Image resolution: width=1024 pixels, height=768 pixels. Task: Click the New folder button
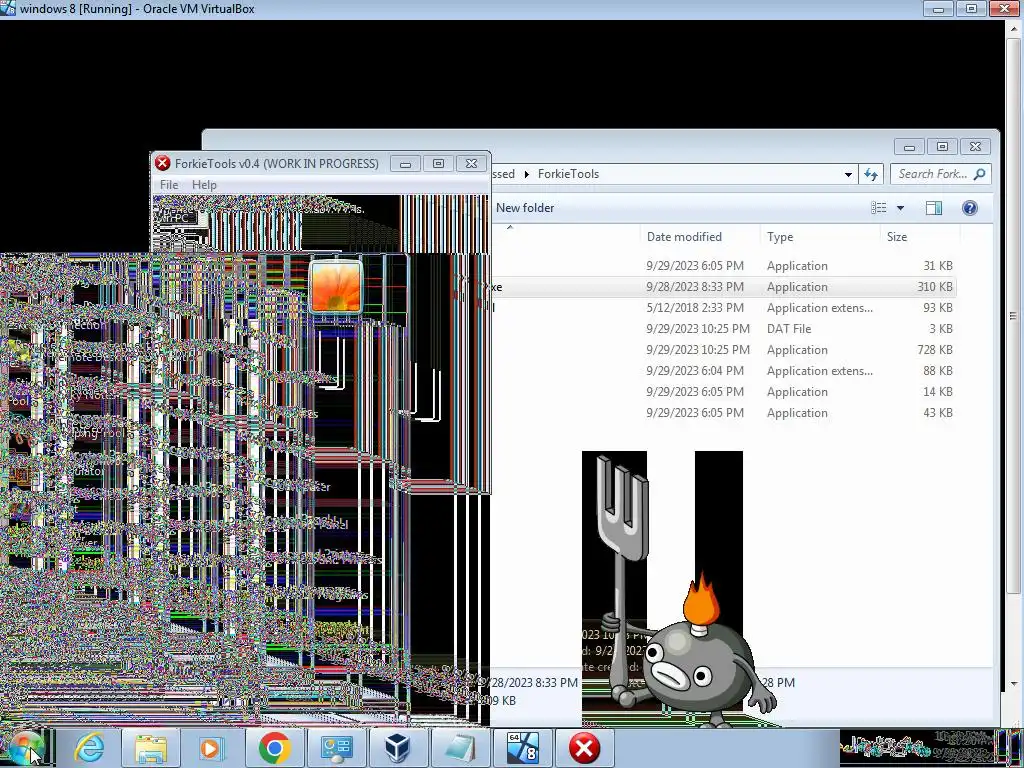point(525,208)
